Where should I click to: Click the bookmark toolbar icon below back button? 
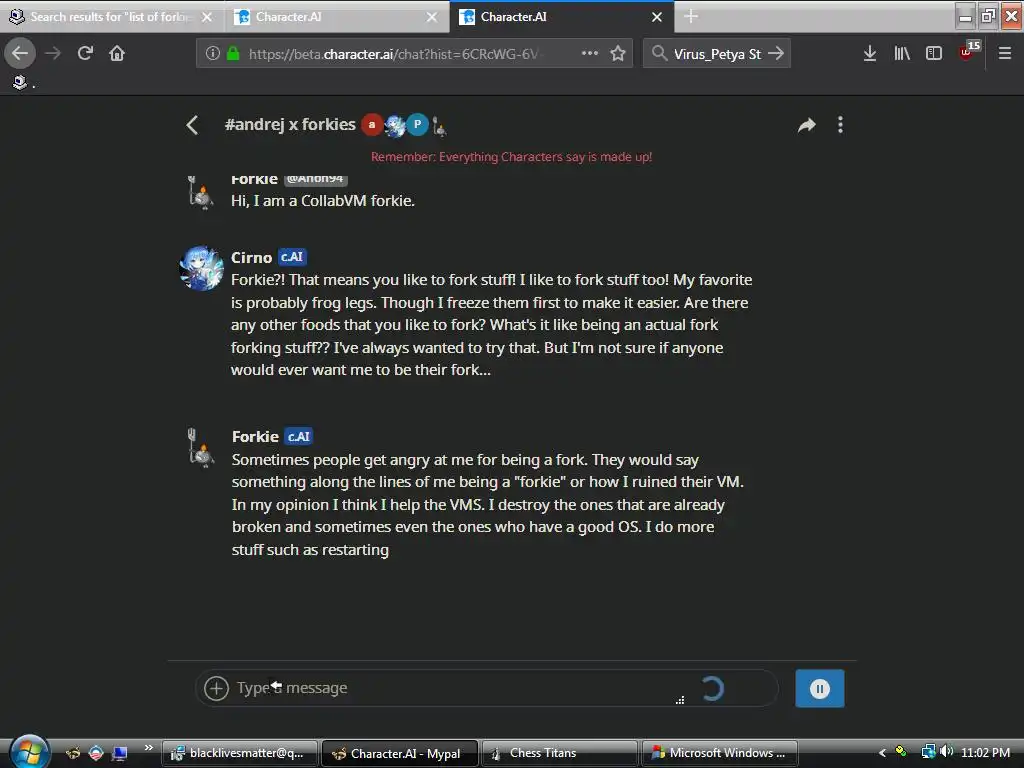coord(20,82)
